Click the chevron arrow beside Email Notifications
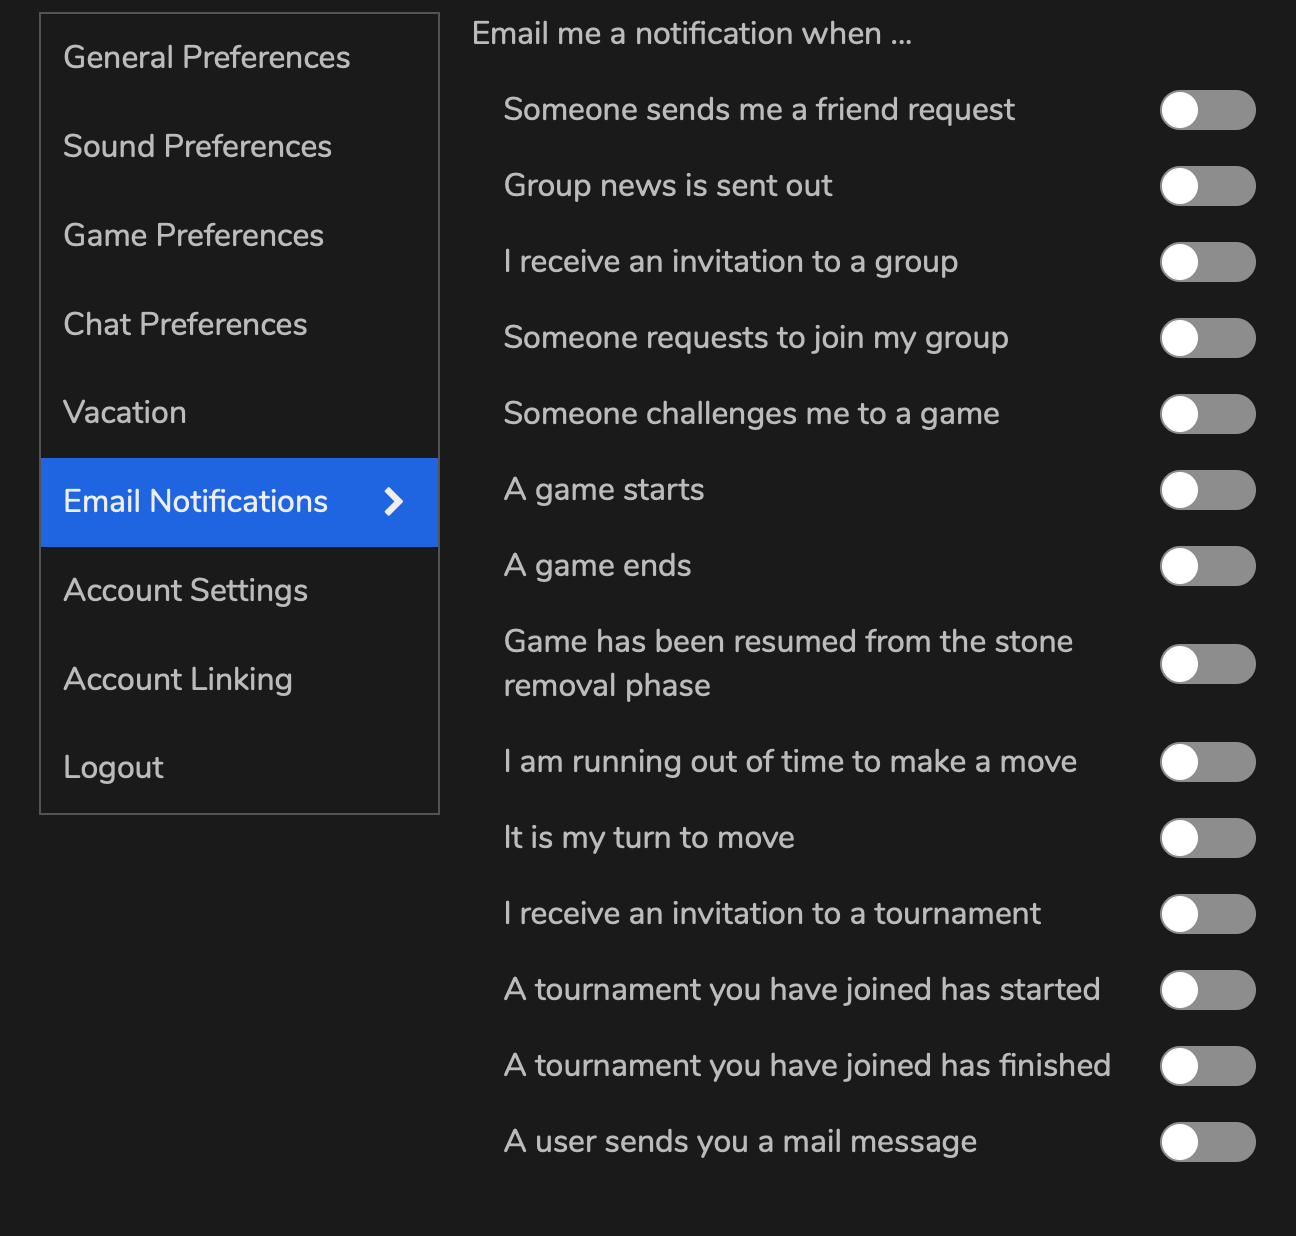 click(394, 502)
